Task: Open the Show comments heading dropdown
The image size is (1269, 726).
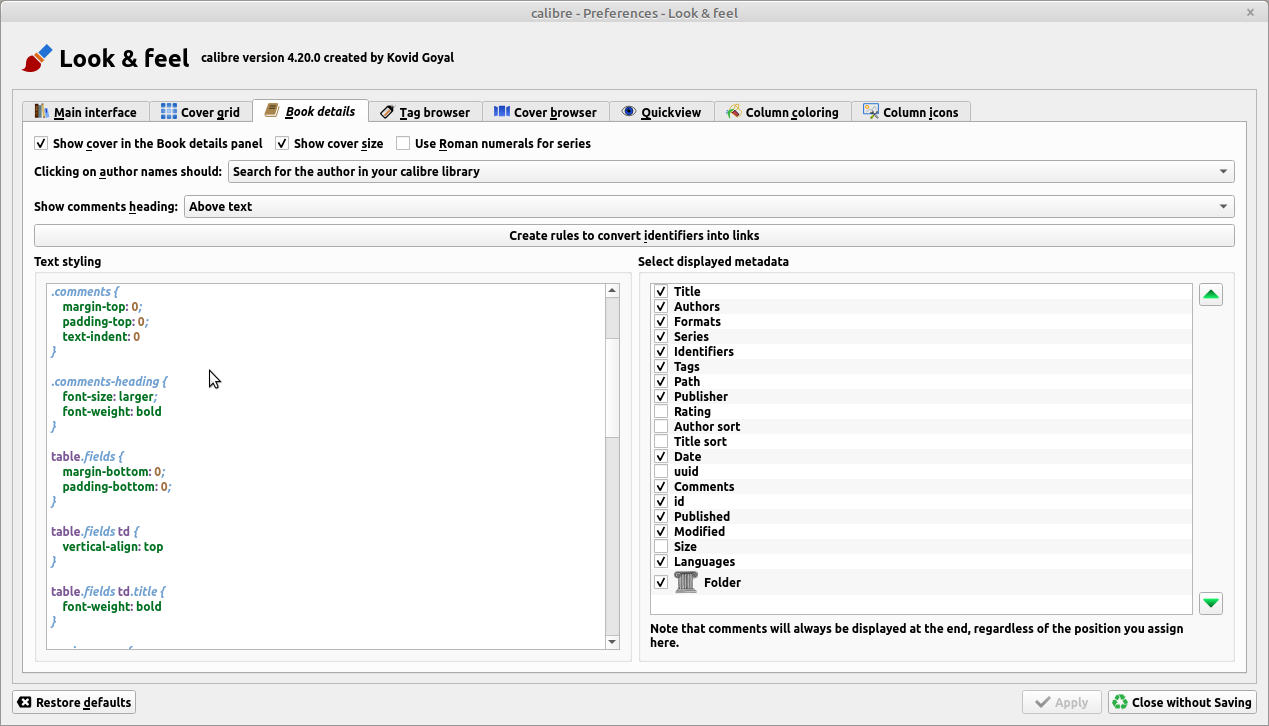Action: [709, 206]
